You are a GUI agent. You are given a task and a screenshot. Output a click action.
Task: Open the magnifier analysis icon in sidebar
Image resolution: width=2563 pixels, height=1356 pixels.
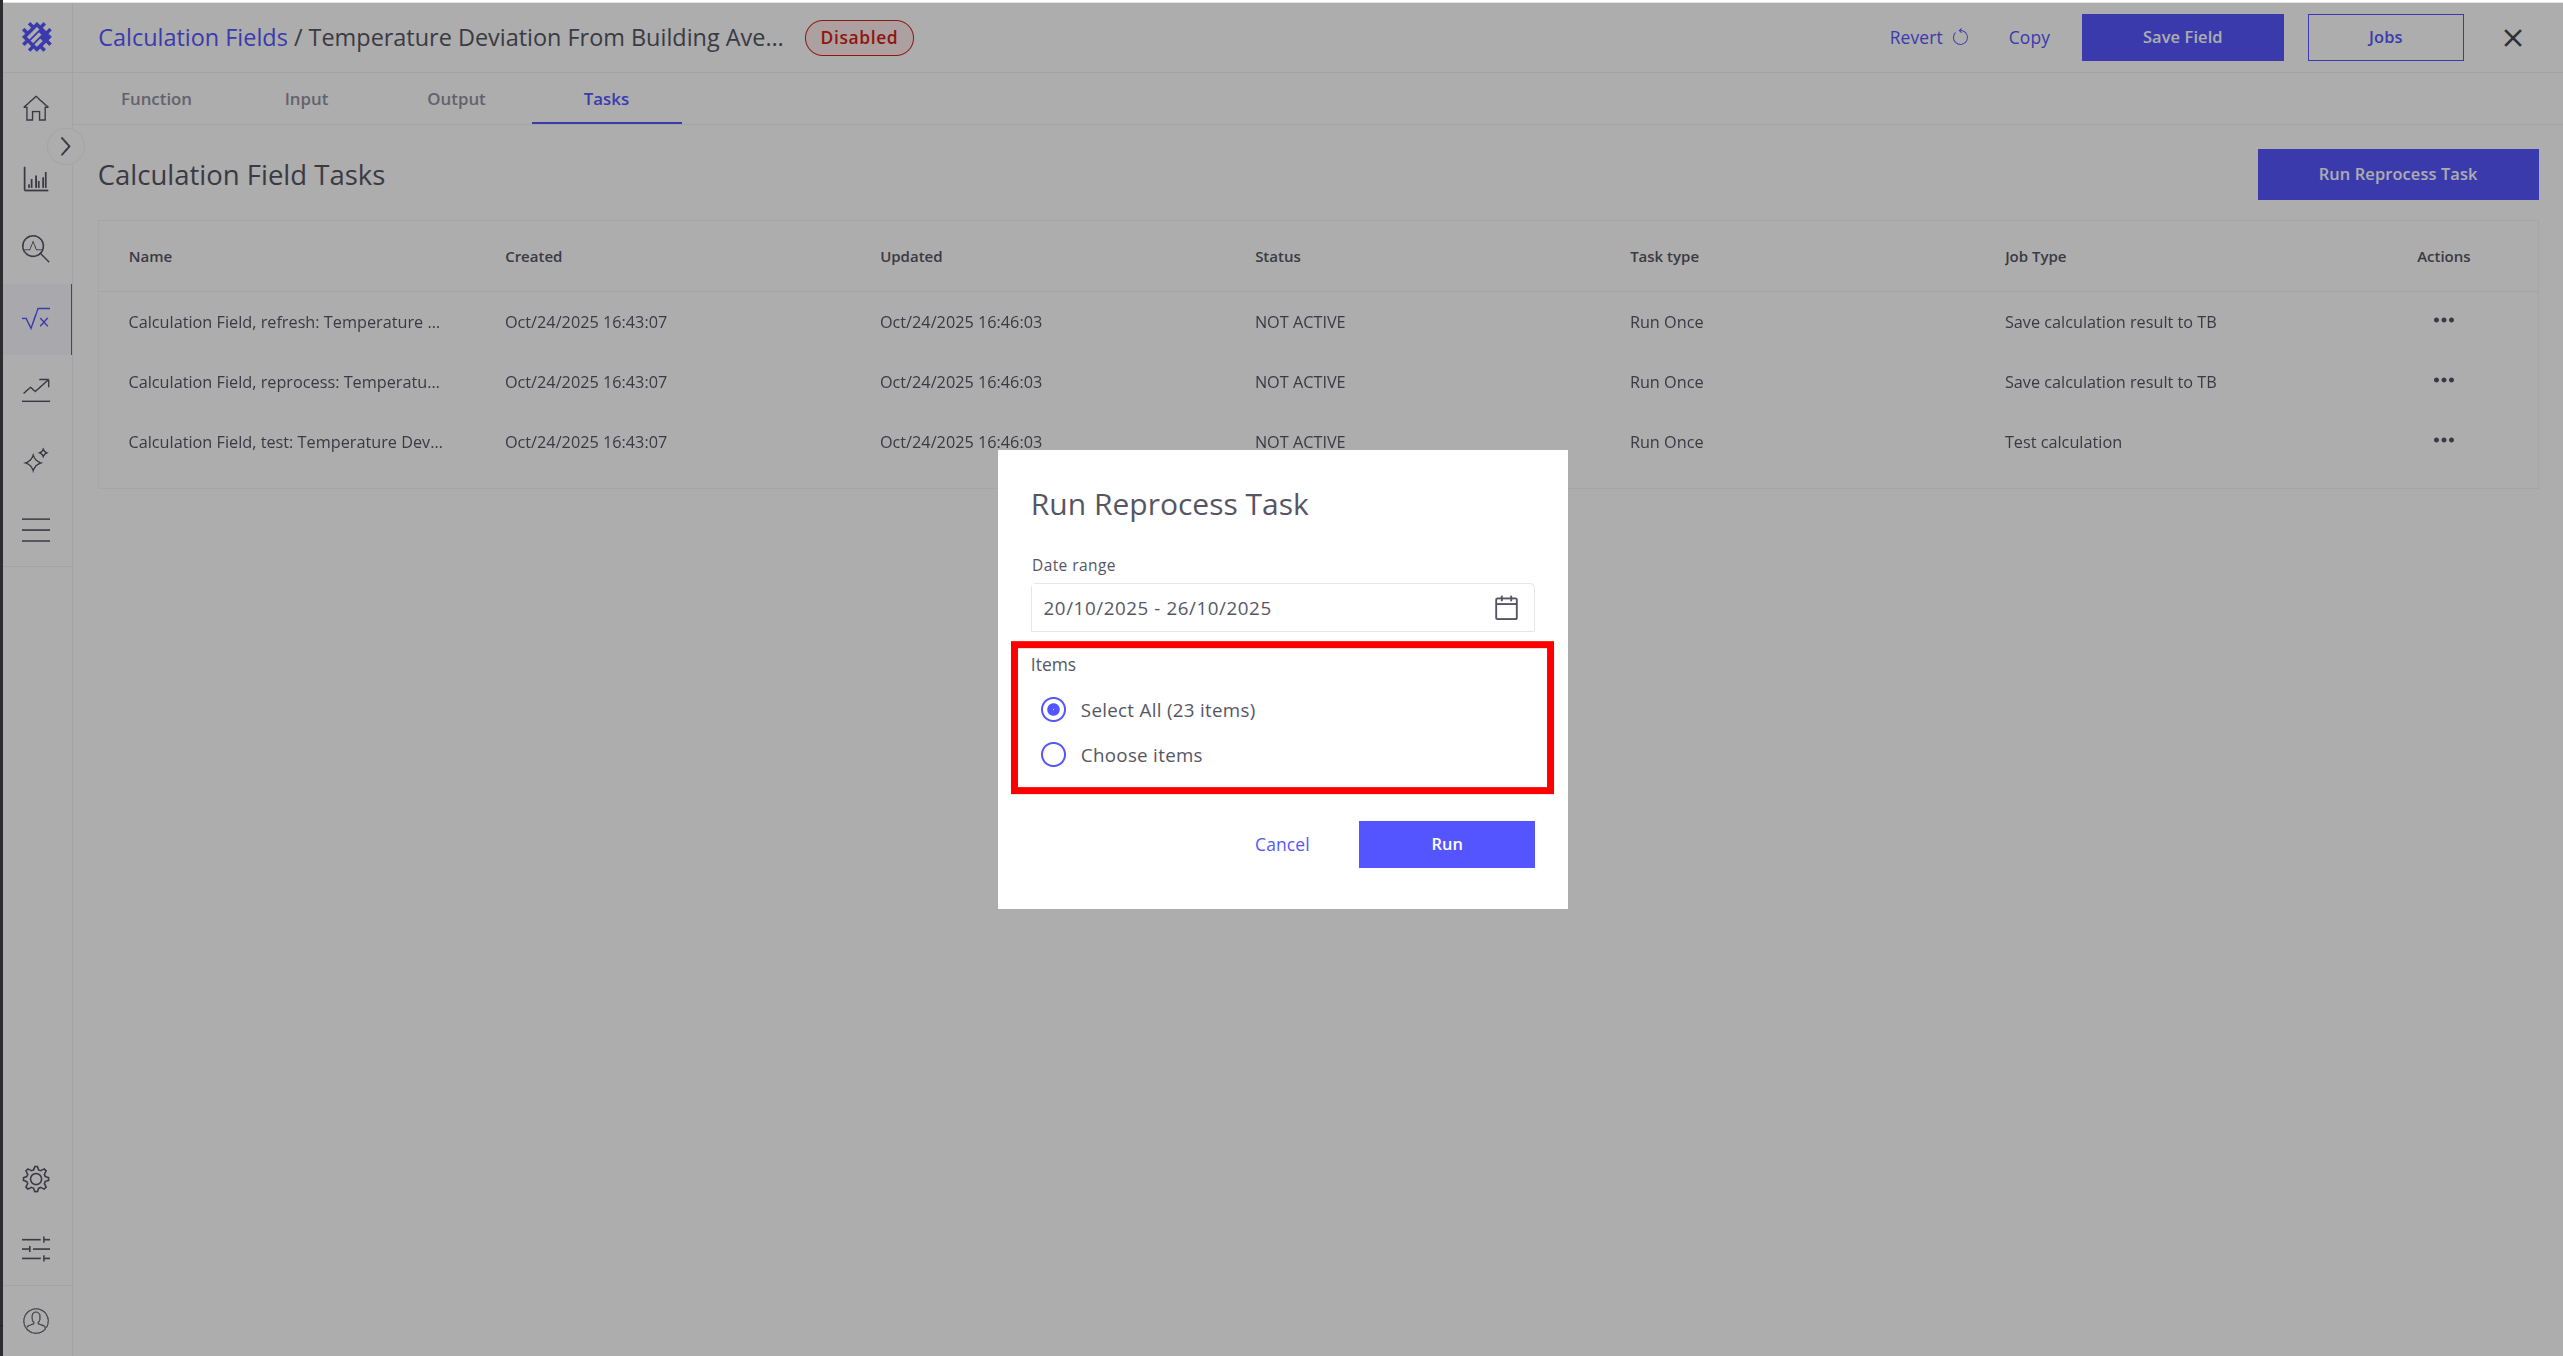click(x=36, y=248)
